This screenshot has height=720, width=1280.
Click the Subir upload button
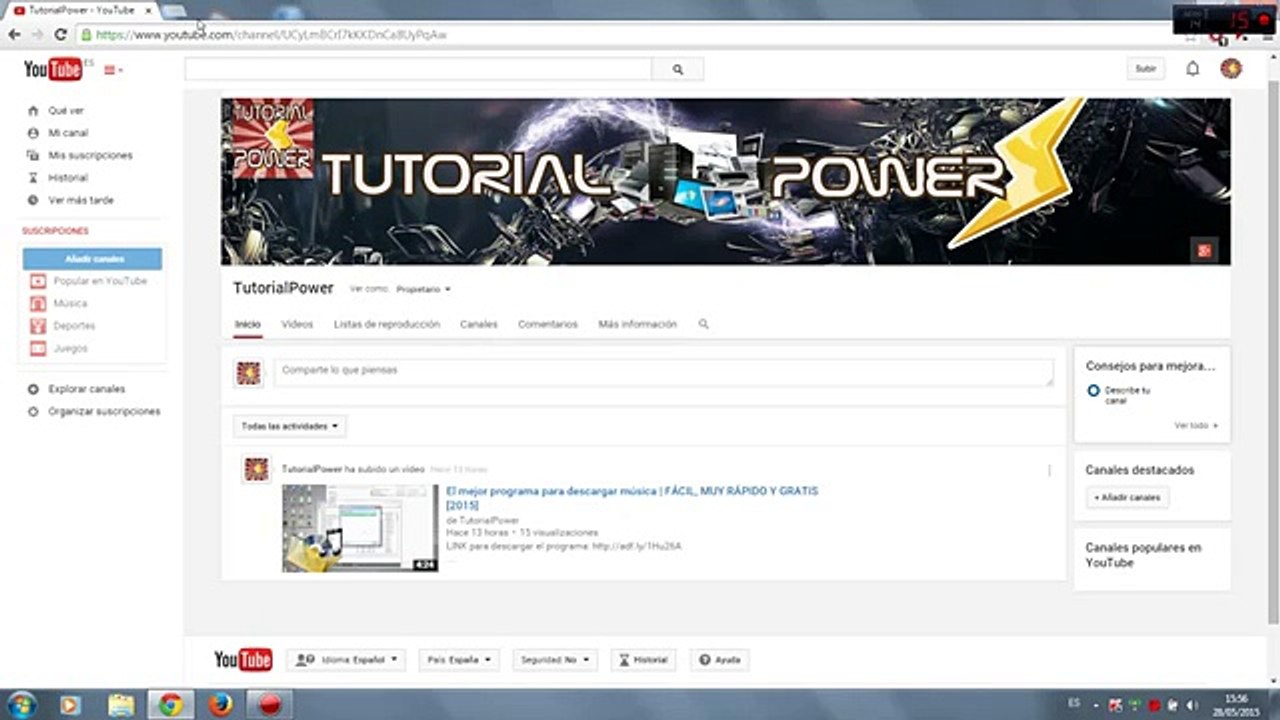(1145, 69)
